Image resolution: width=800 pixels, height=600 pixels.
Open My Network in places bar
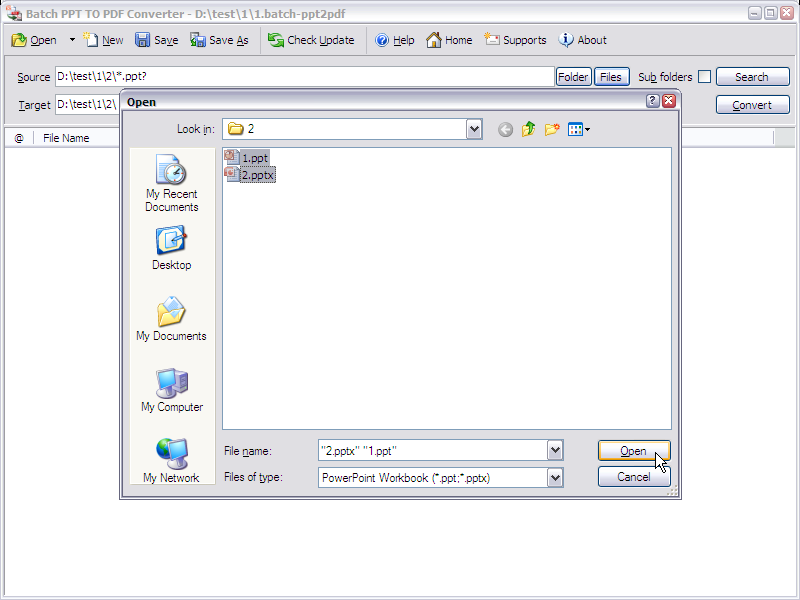171,461
